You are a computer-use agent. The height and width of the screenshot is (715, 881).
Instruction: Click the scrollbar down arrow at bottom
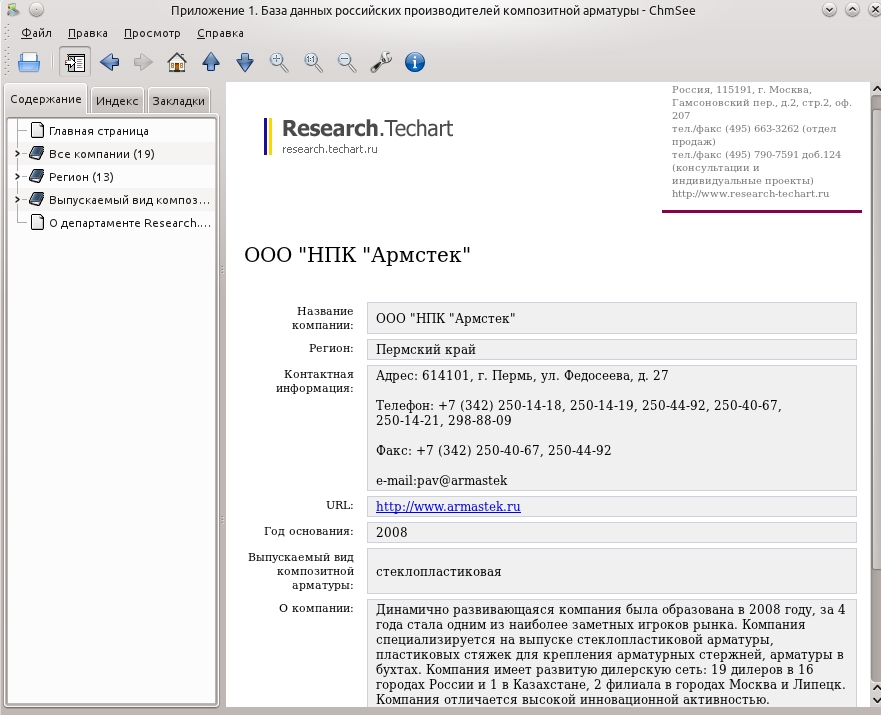(876, 700)
